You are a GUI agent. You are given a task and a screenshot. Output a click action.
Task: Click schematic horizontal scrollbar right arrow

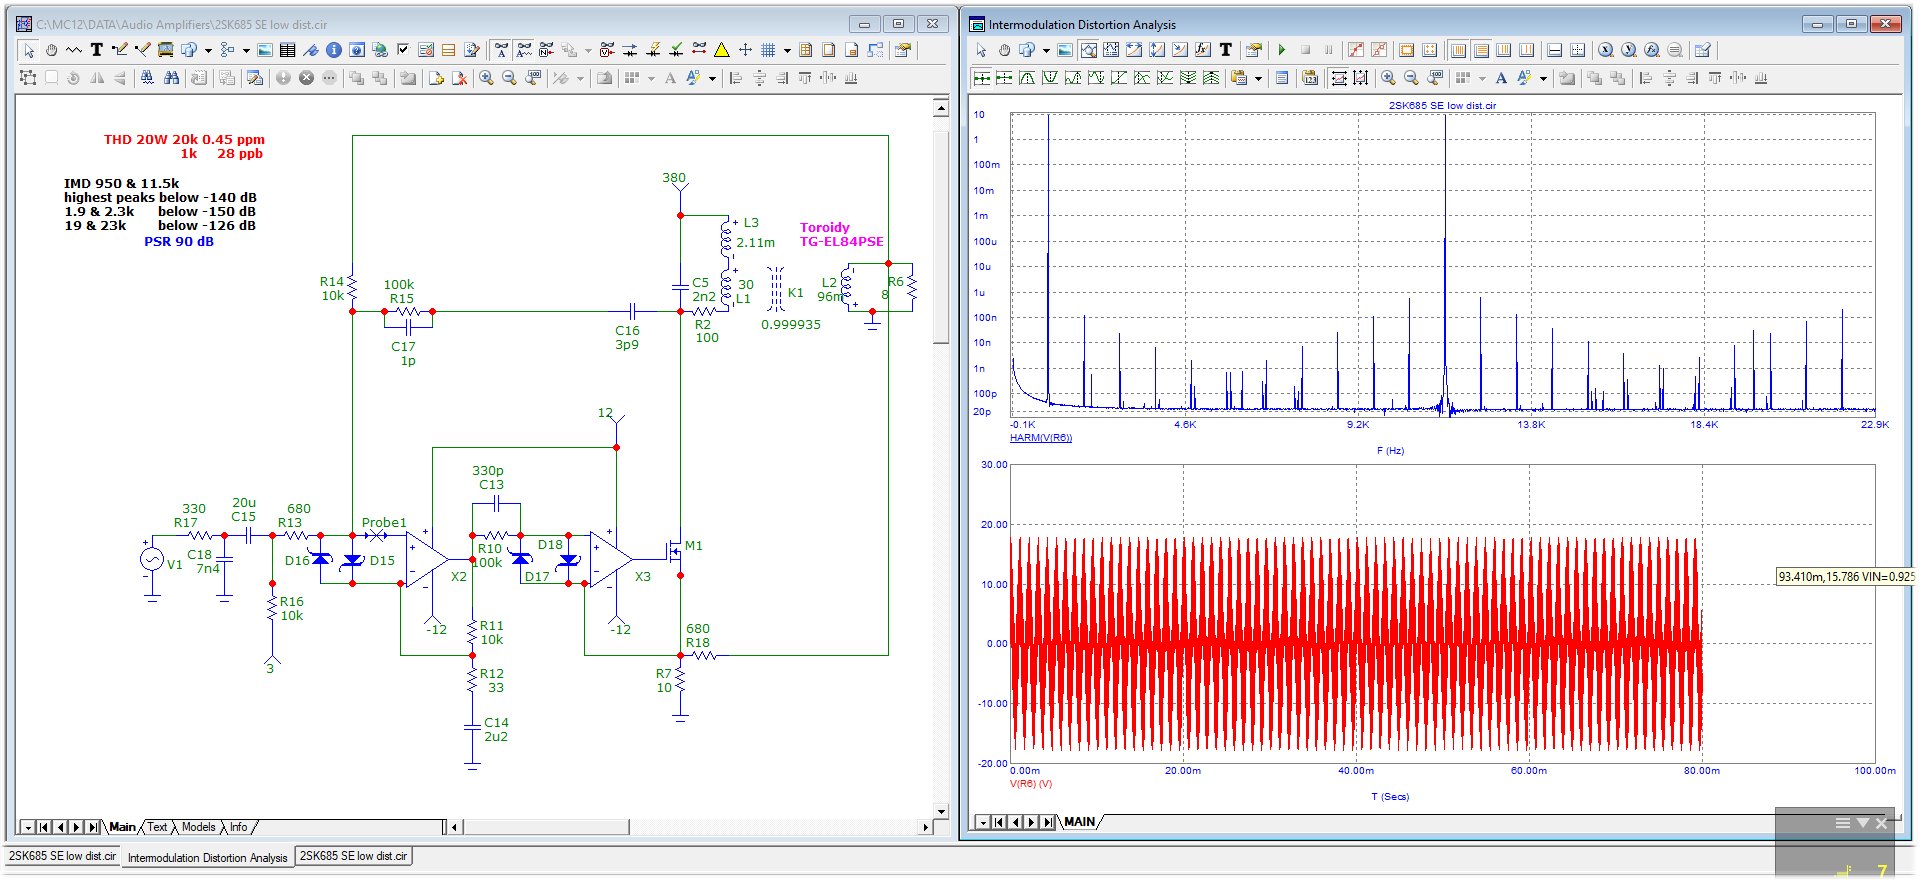click(925, 827)
